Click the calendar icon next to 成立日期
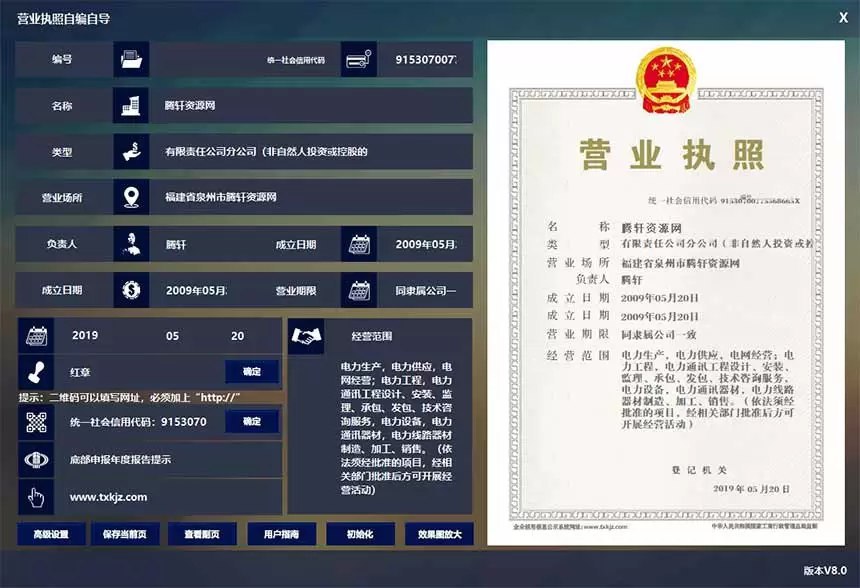Image resolution: width=860 pixels, height=588 pixels. (358, 244)
